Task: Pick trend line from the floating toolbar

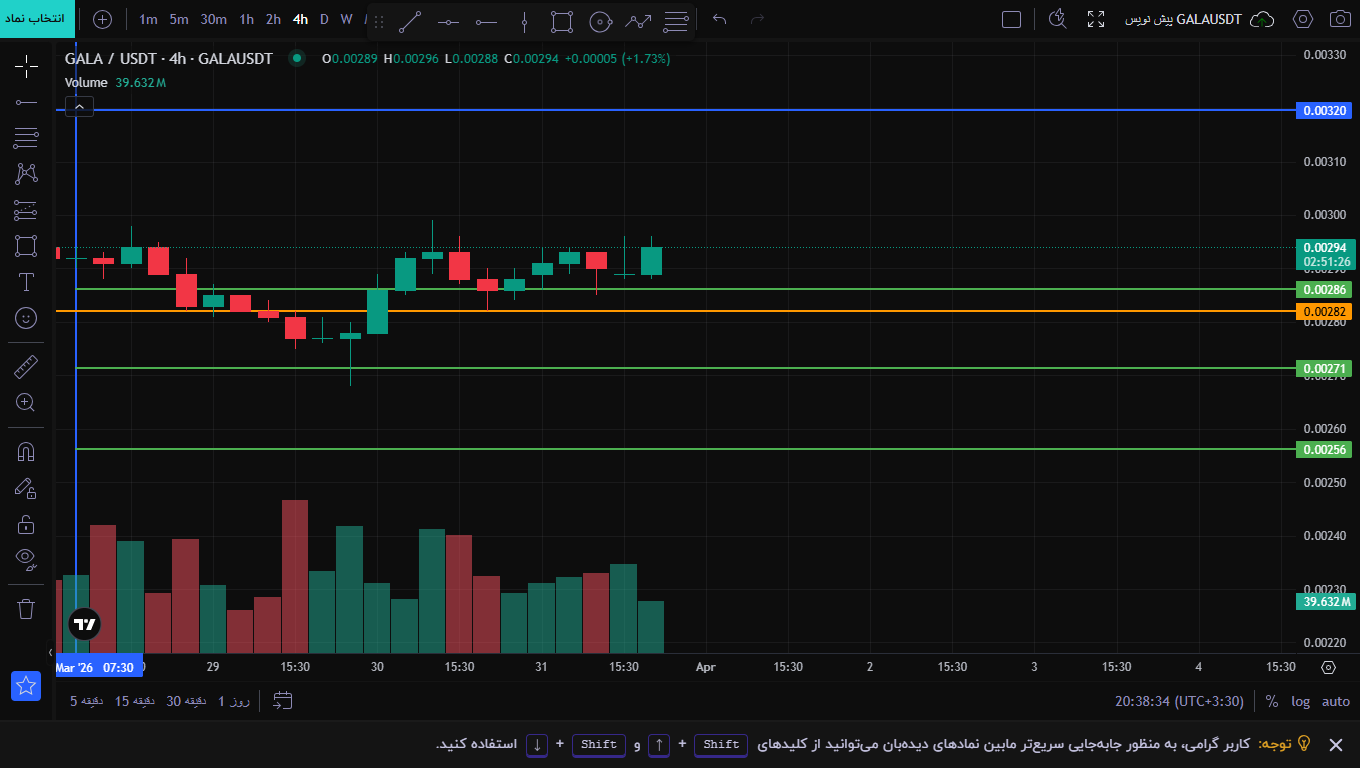Action: 410,21
